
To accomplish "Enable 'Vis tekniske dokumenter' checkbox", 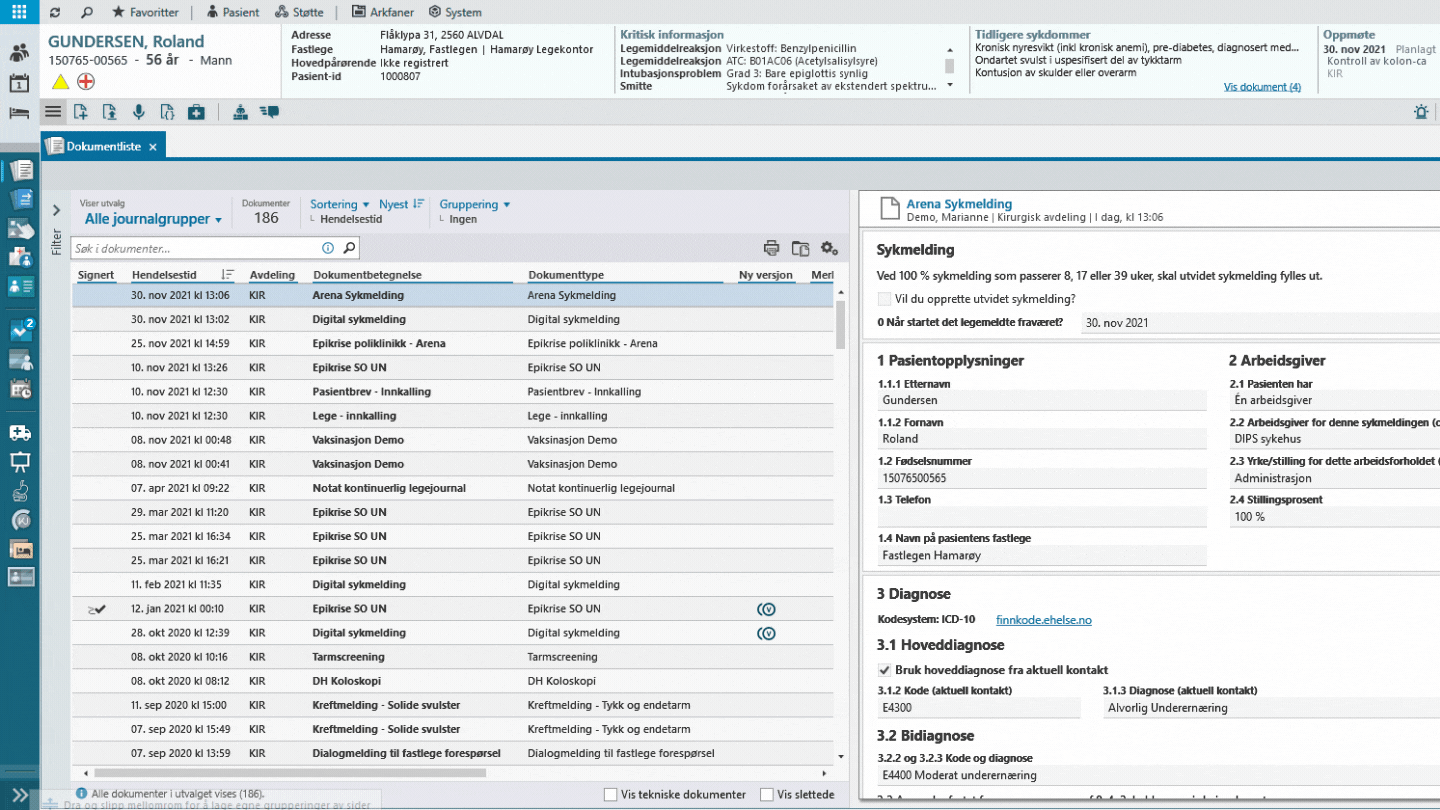I will pyautogui.click(x=611, y=795).
